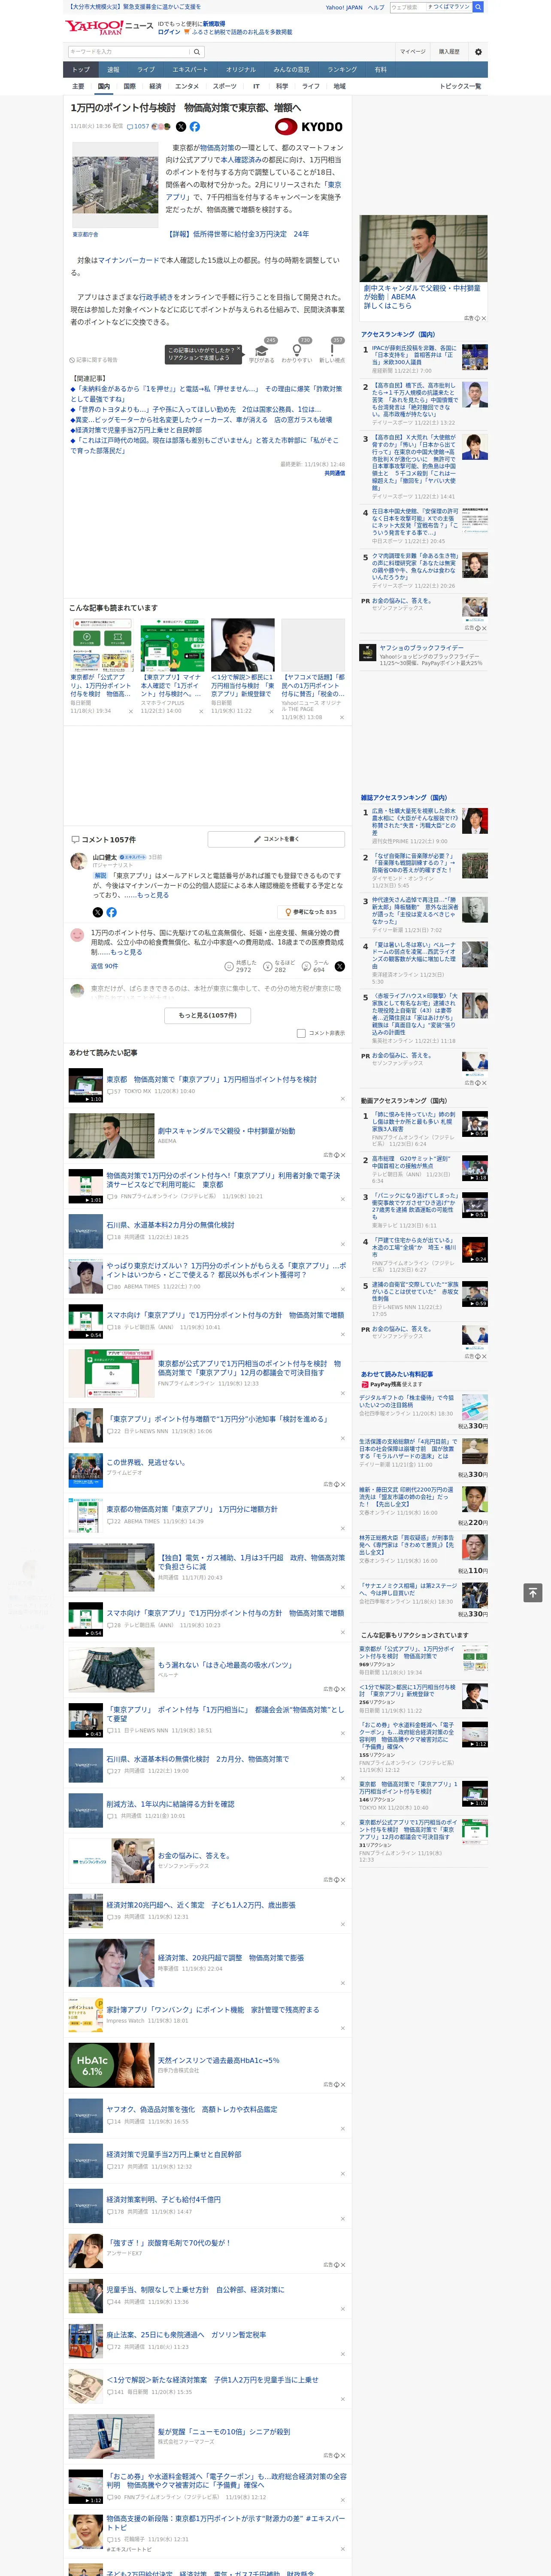The image size is (551, 2576).
Task: Click the X icon beside the うーん reaction
Action: tap(339, 966)
